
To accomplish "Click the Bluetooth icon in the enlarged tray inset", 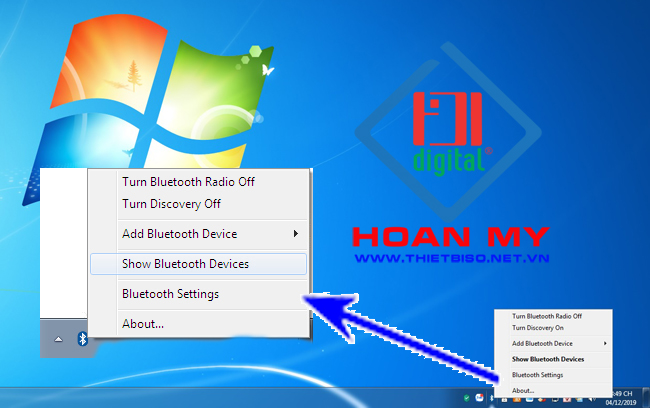I will coord(83,340).
